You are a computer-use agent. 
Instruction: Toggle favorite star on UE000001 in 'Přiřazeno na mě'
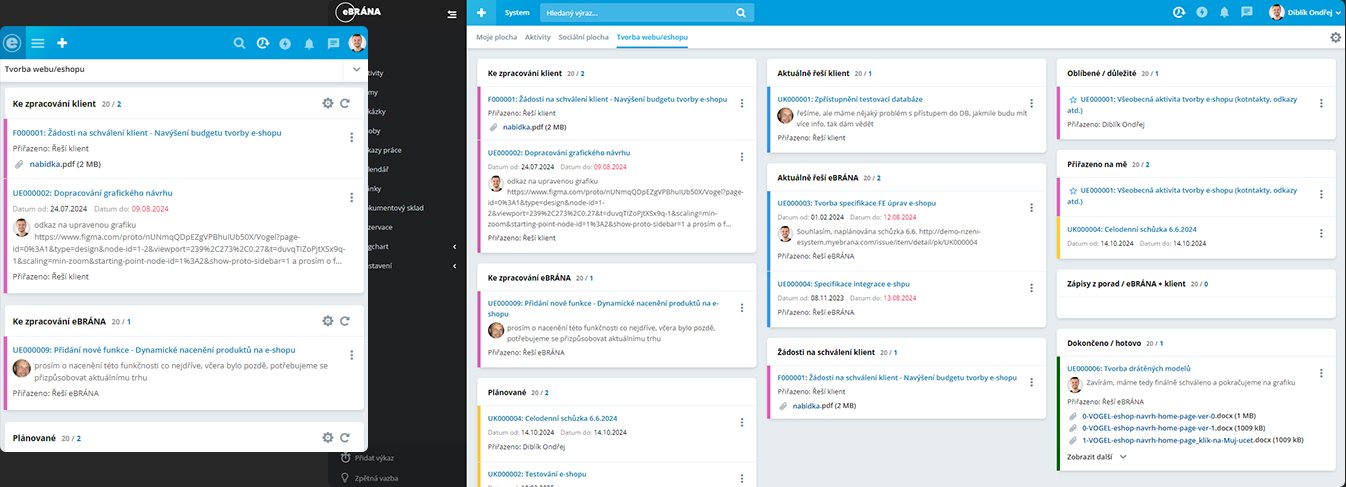click(1073, 190)
